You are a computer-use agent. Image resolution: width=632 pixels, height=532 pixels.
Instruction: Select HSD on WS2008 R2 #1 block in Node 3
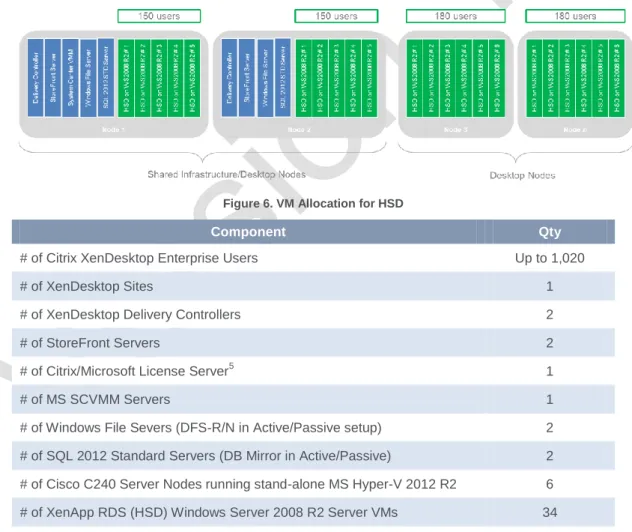pos(414,78)
